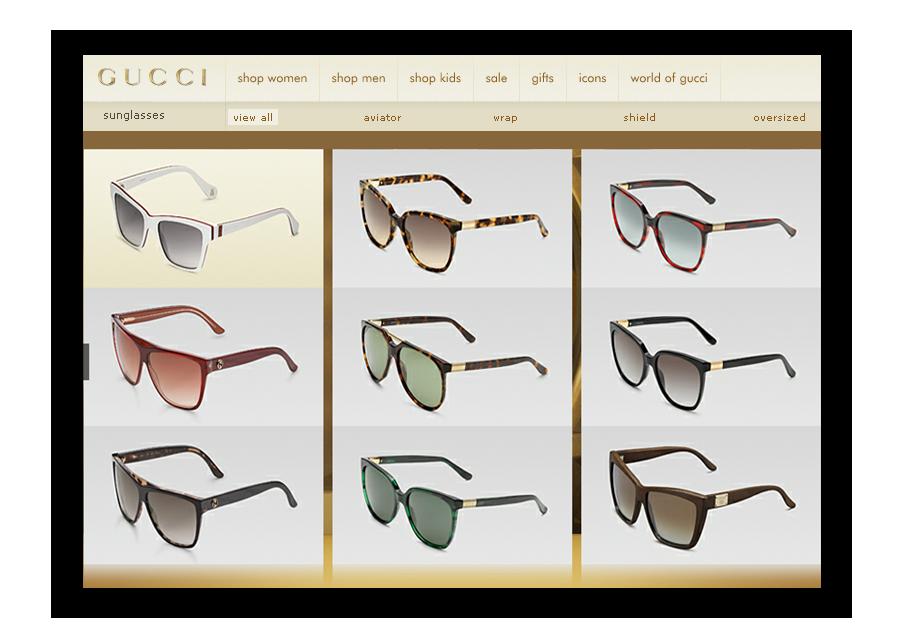
Task: Select the view all filter
Action: tap(253, 118)
